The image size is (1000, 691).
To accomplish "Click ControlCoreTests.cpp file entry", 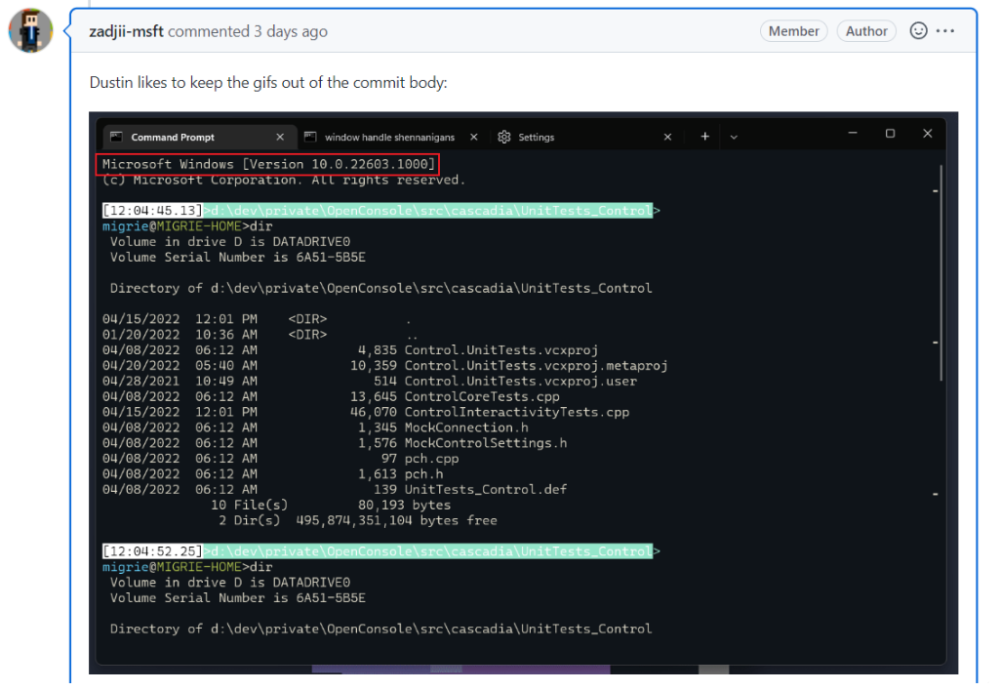I will [482, 397].
